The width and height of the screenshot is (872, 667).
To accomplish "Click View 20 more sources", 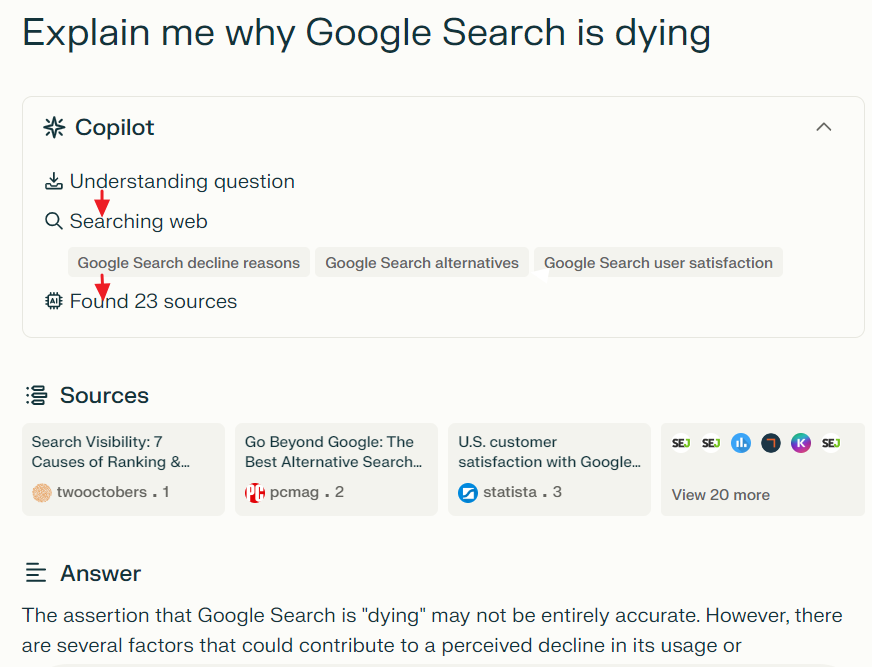I will pyautogui.click(x=721, y=495).
